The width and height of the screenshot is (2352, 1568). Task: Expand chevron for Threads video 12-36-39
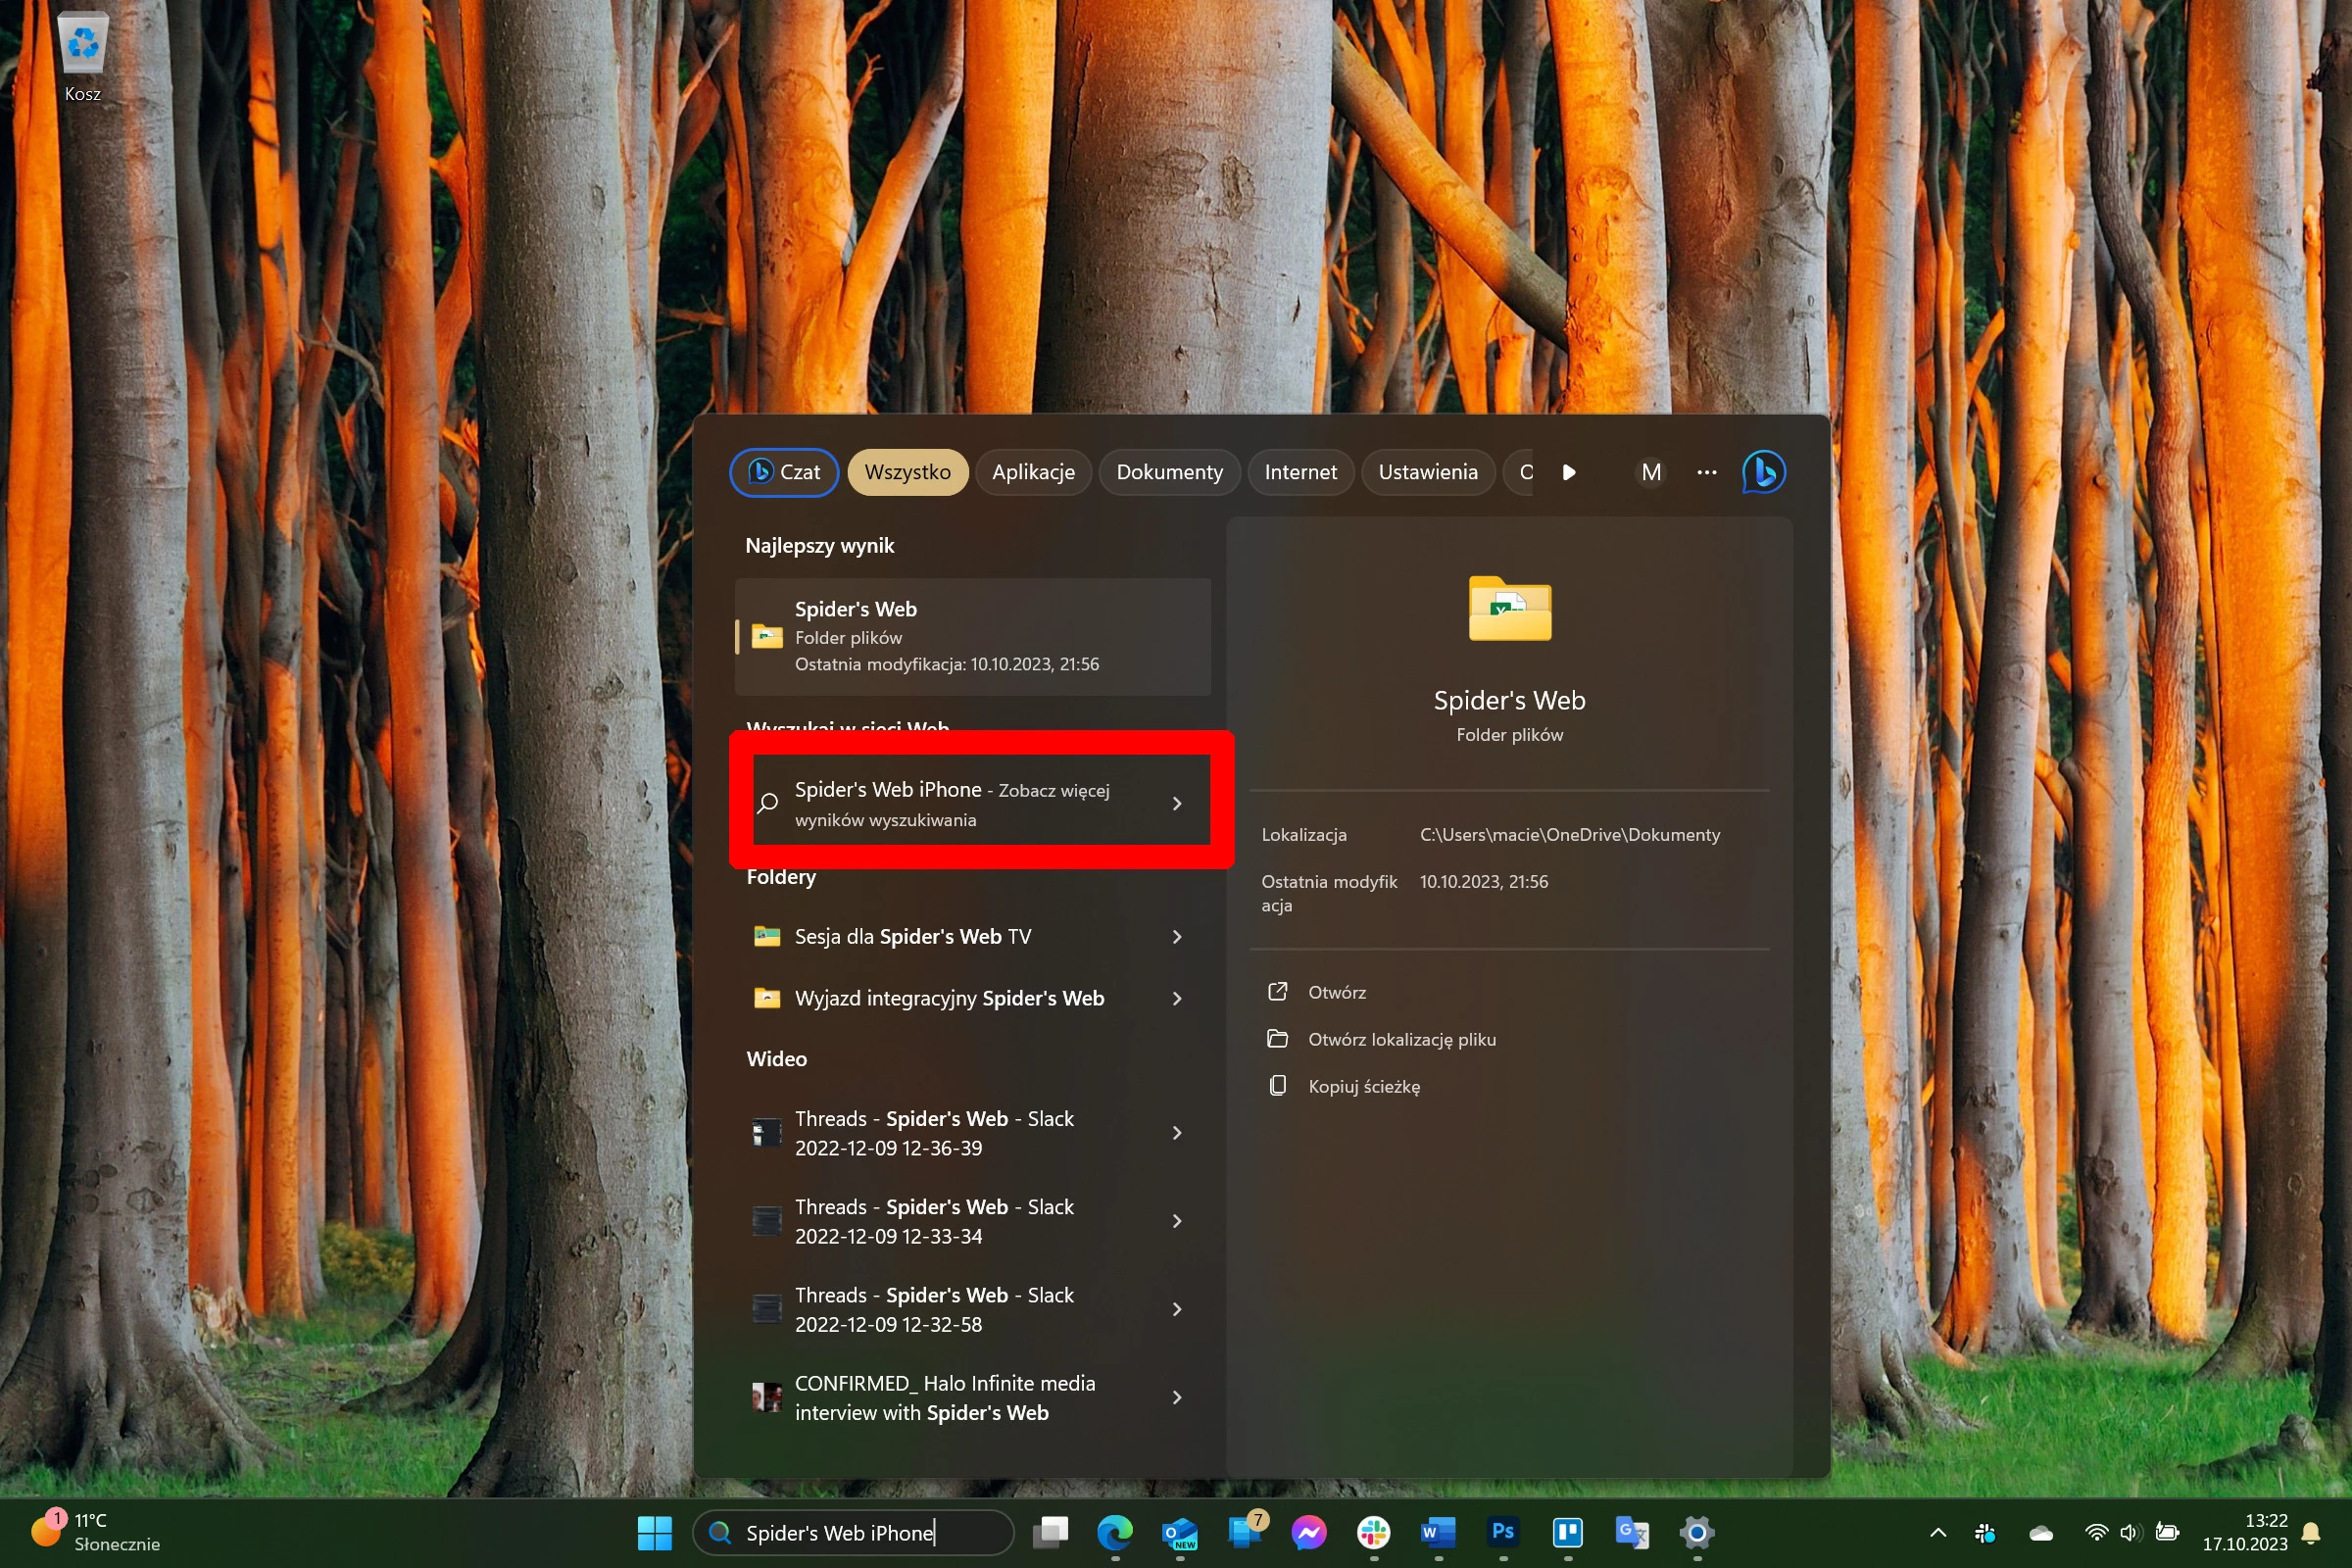(x=1177, y=1133)
